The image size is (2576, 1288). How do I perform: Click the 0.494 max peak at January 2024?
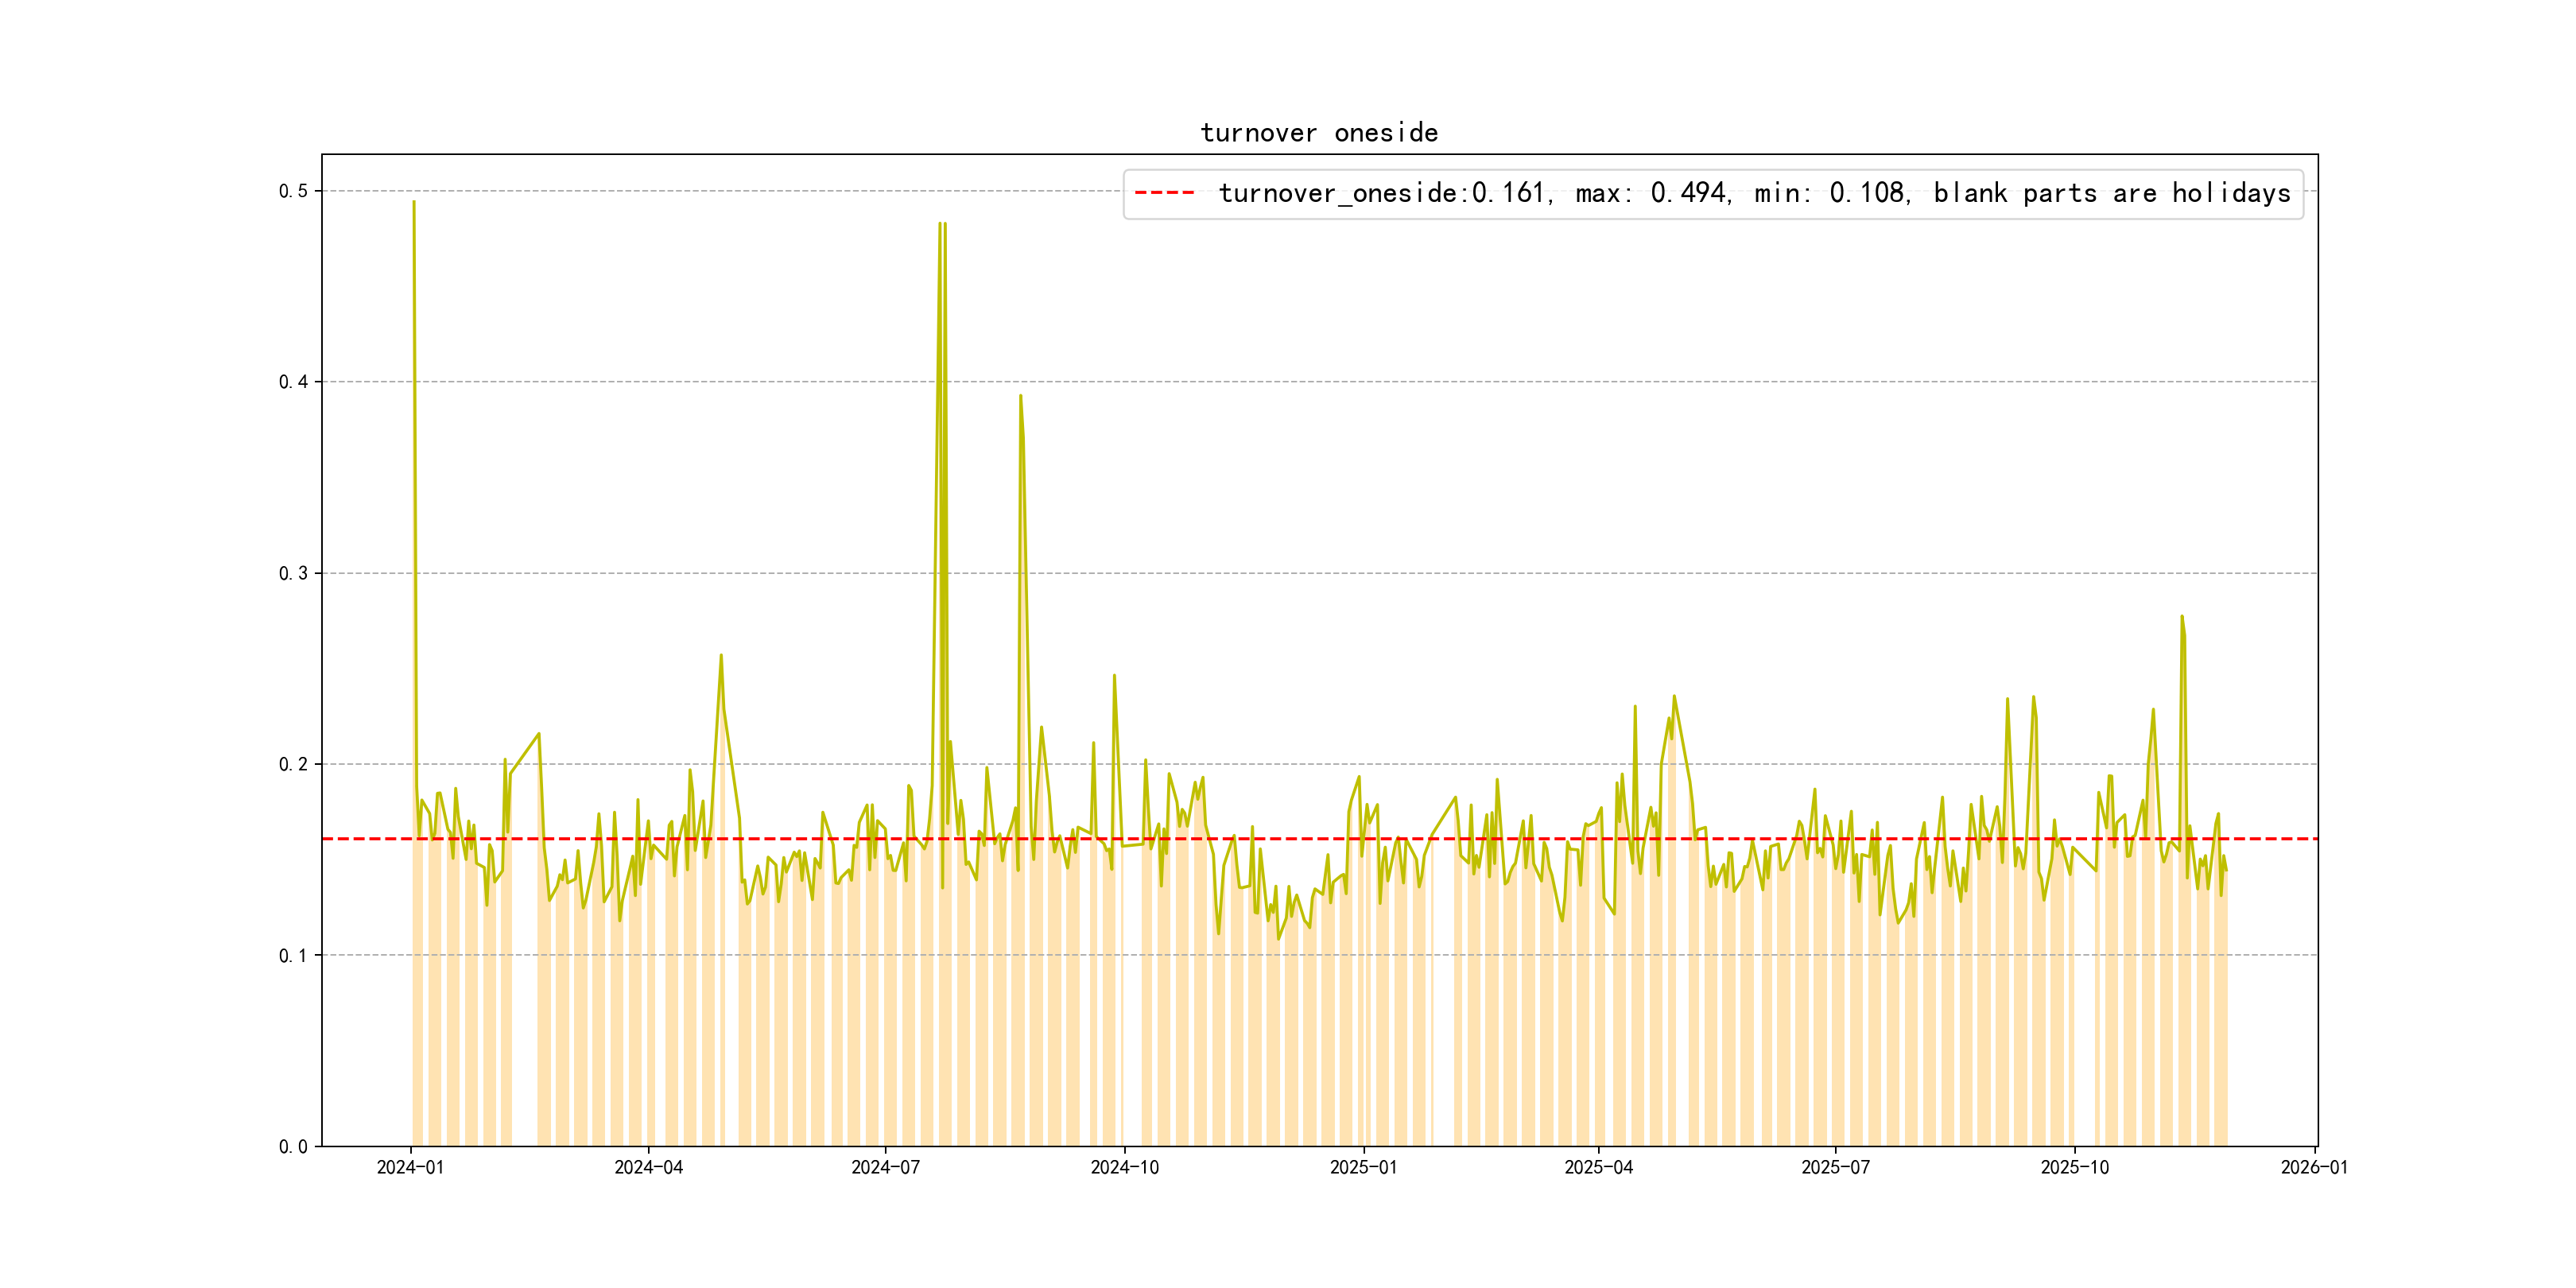(x=414, y=203)
